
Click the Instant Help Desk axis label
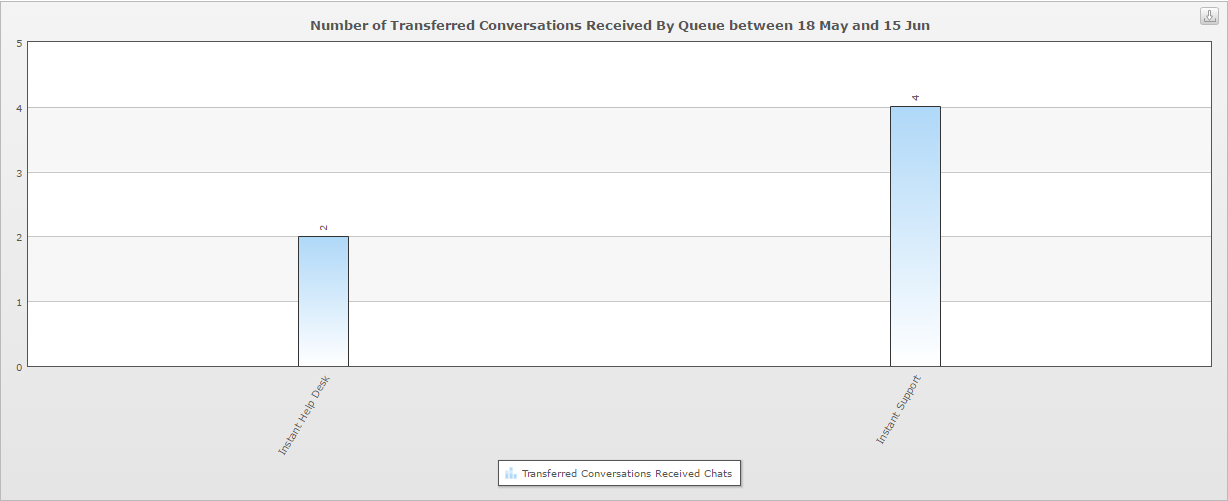(303, 416)
